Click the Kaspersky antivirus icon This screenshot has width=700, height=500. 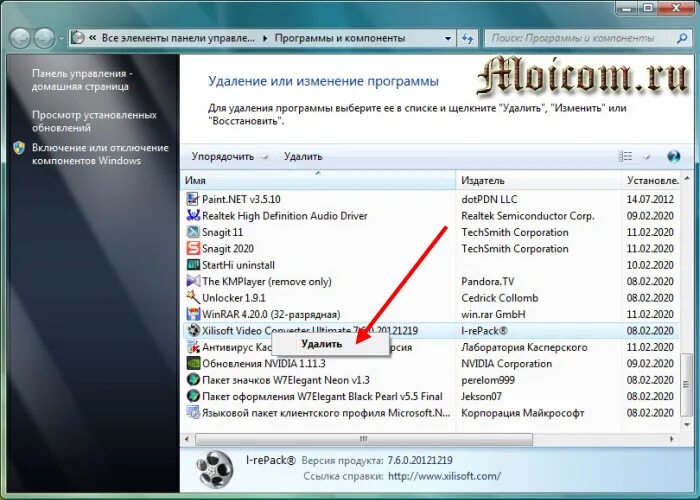point(193,347)
